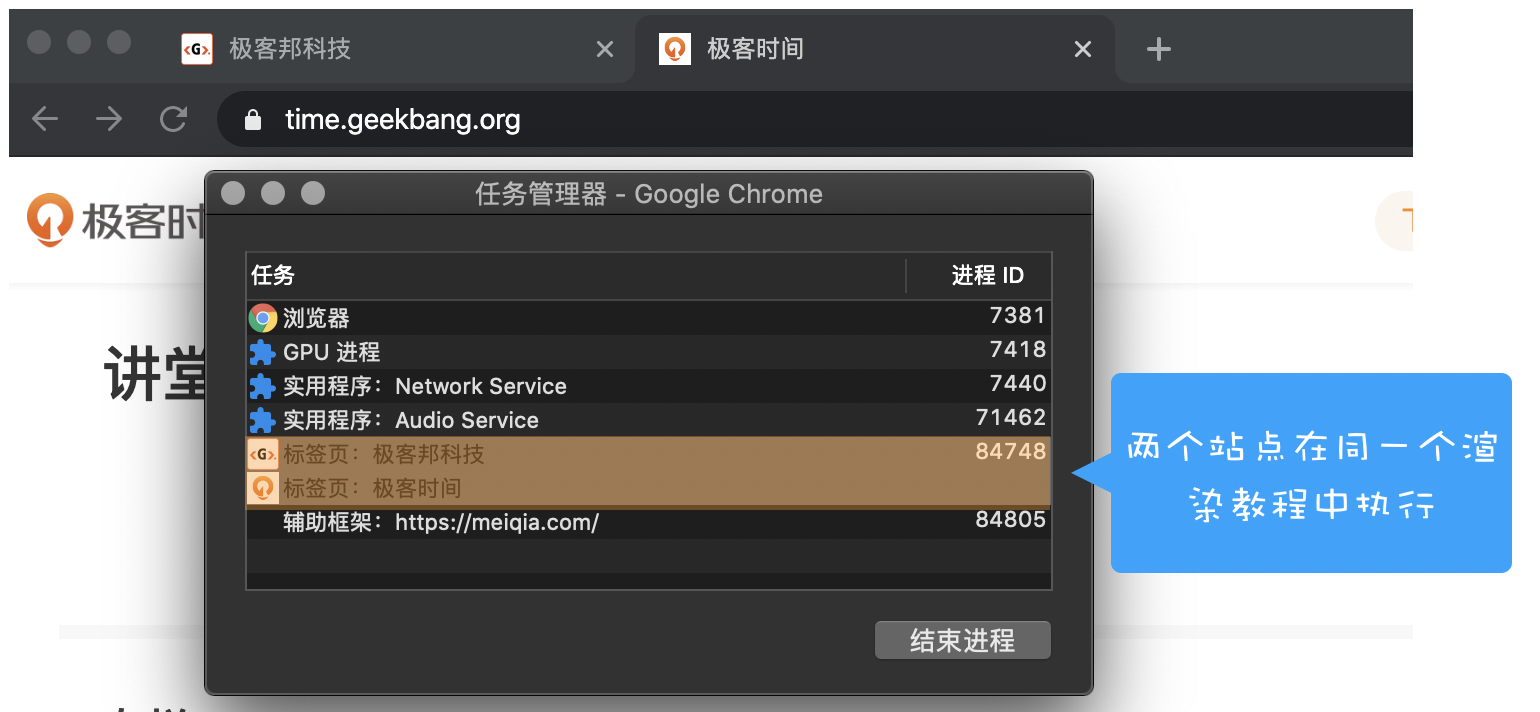Close the 极客邦科技 tab
The height and width of the screenshot is (712, 1540).
click(x=605, y=49)
